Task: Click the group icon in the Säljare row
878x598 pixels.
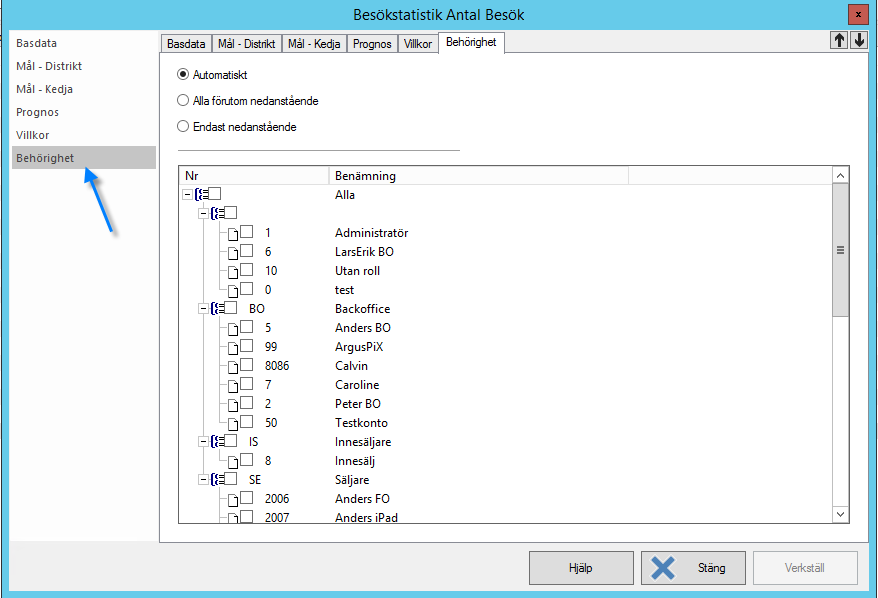Action: 217,480
